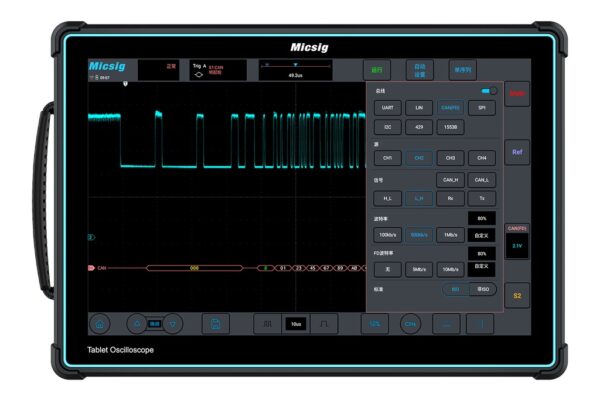Select UART bus type
Viewport: 600px width, 400px height.
[388, 108]
